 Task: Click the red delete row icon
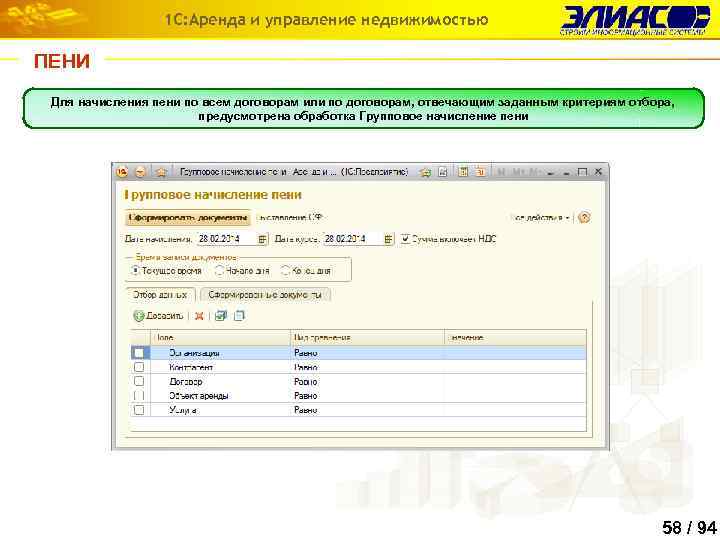point(199,316)
